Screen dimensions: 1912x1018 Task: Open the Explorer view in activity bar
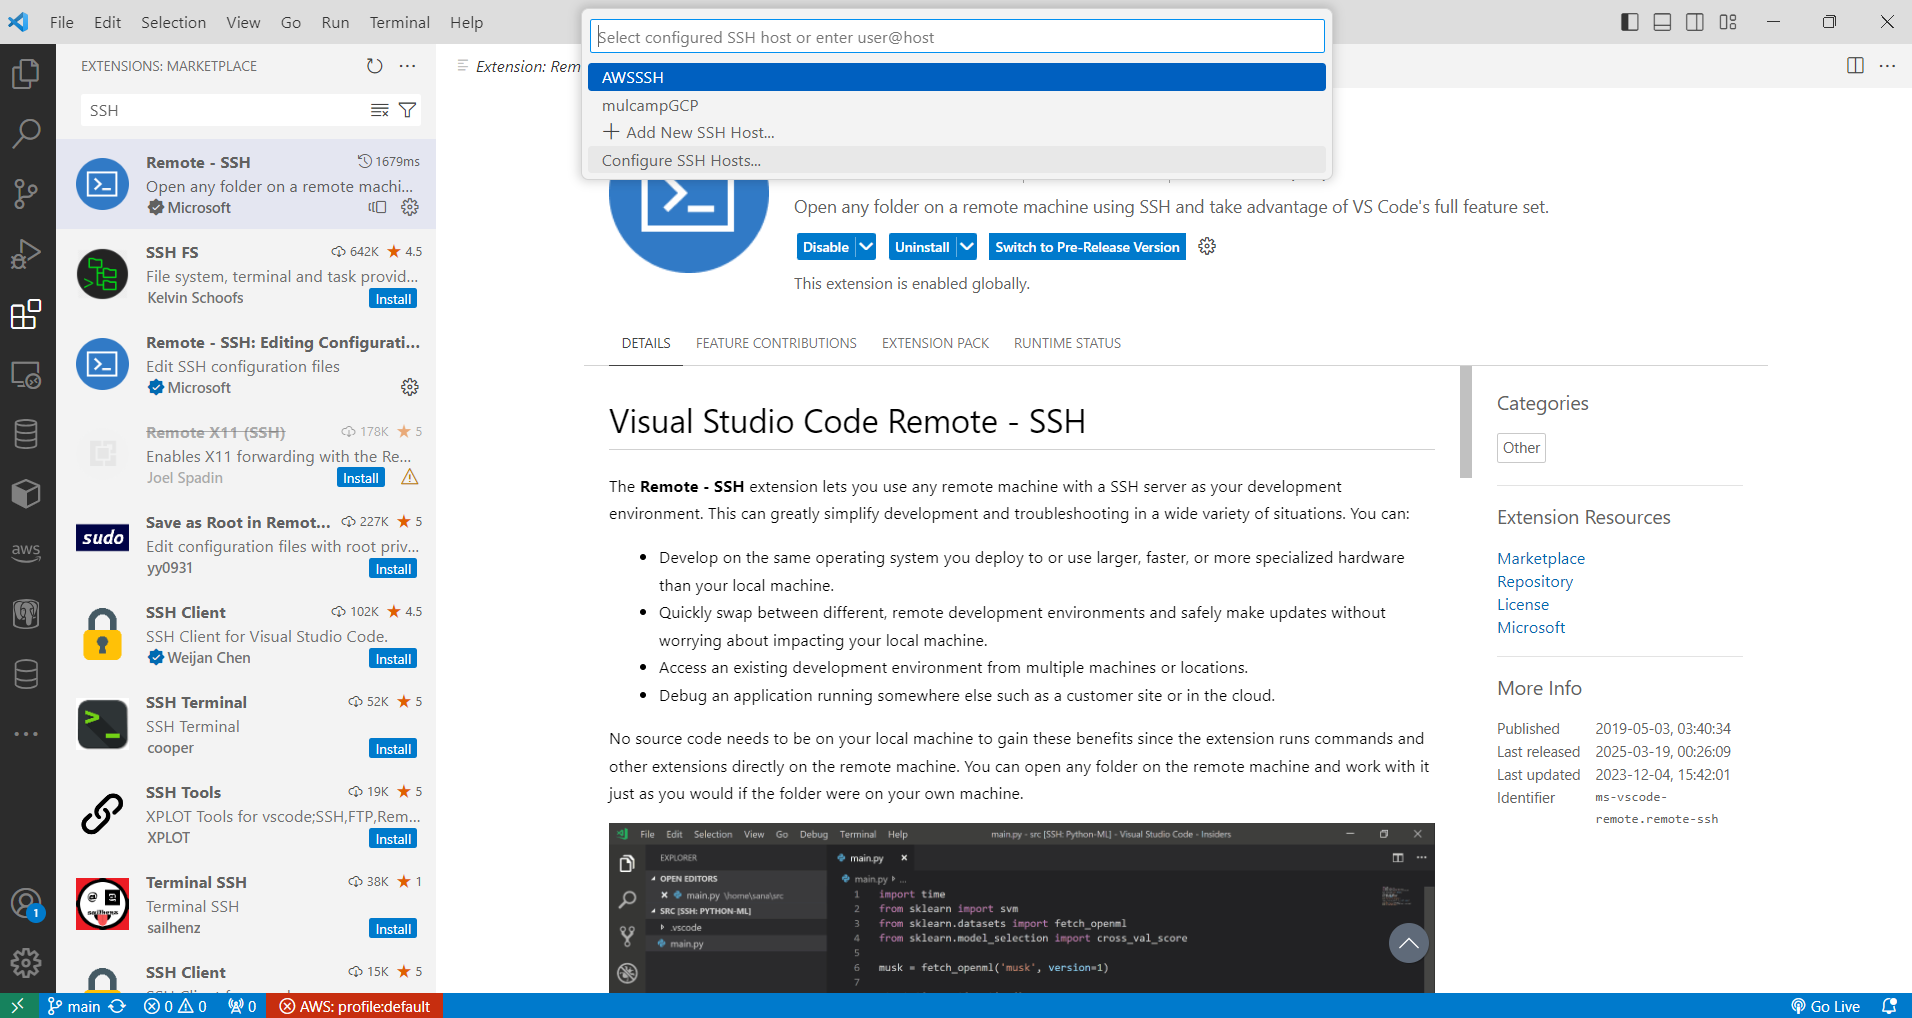26,73
